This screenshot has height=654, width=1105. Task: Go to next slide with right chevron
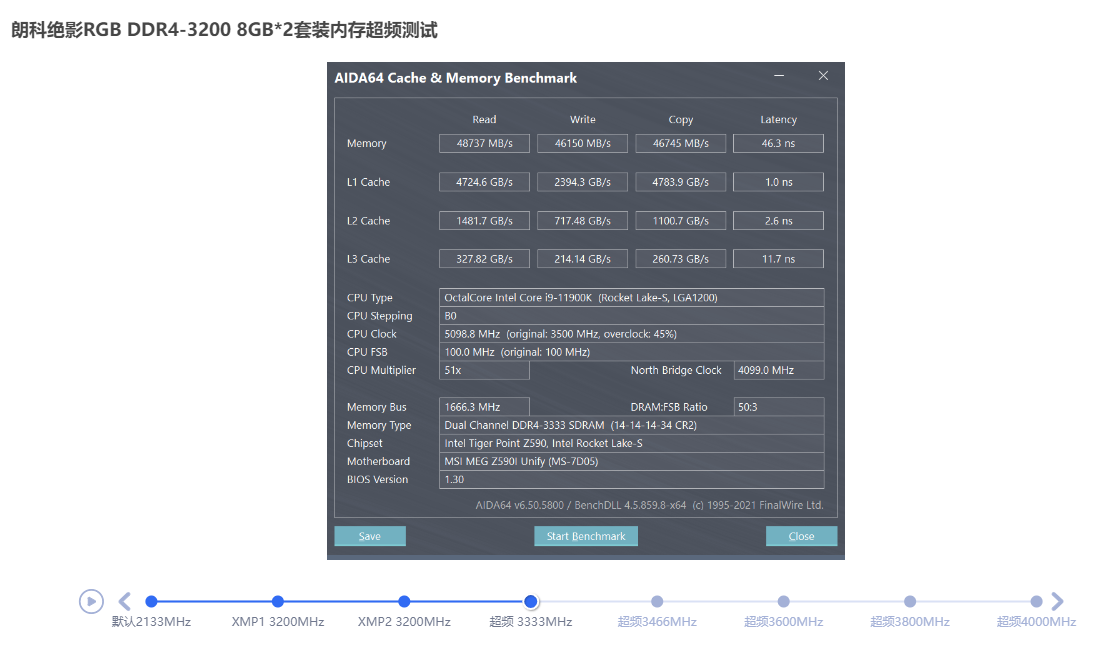coord(1057,601)
